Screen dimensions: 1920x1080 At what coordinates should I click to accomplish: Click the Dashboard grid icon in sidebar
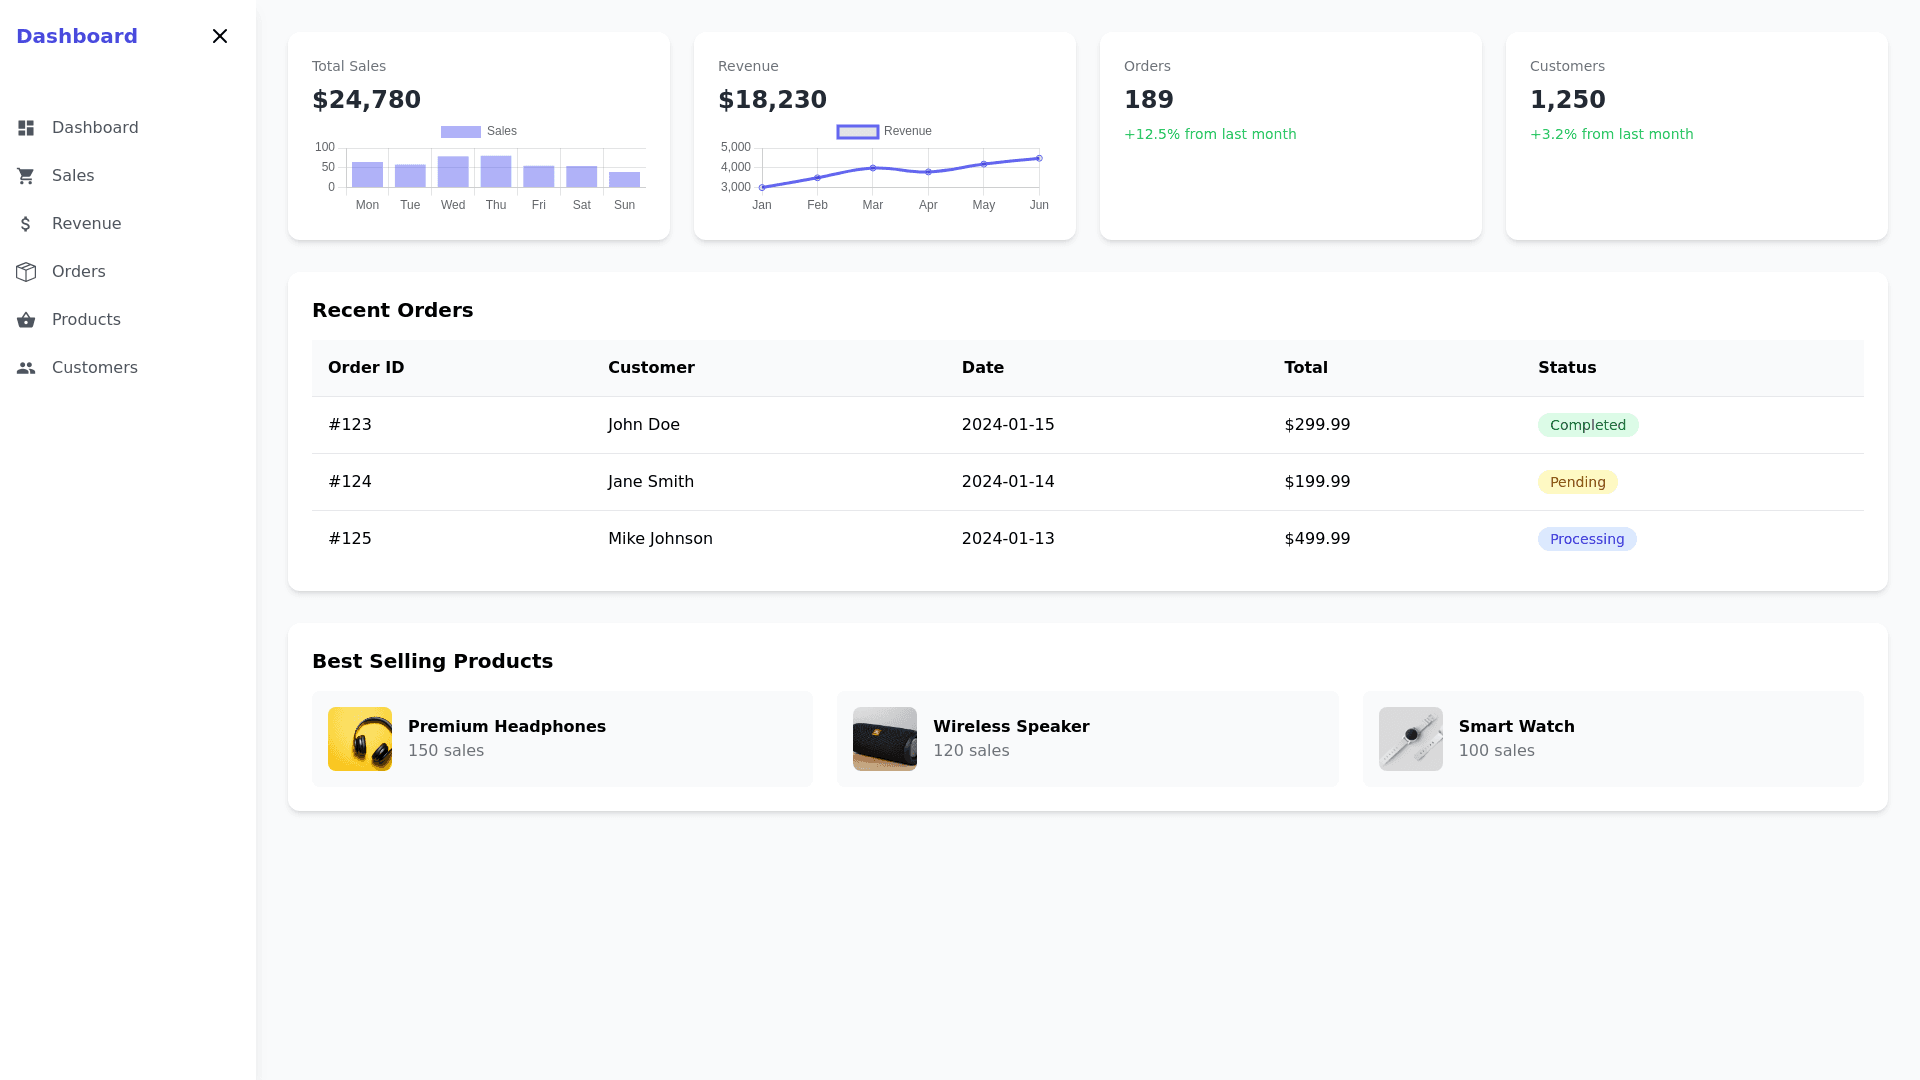coord(26,128)
